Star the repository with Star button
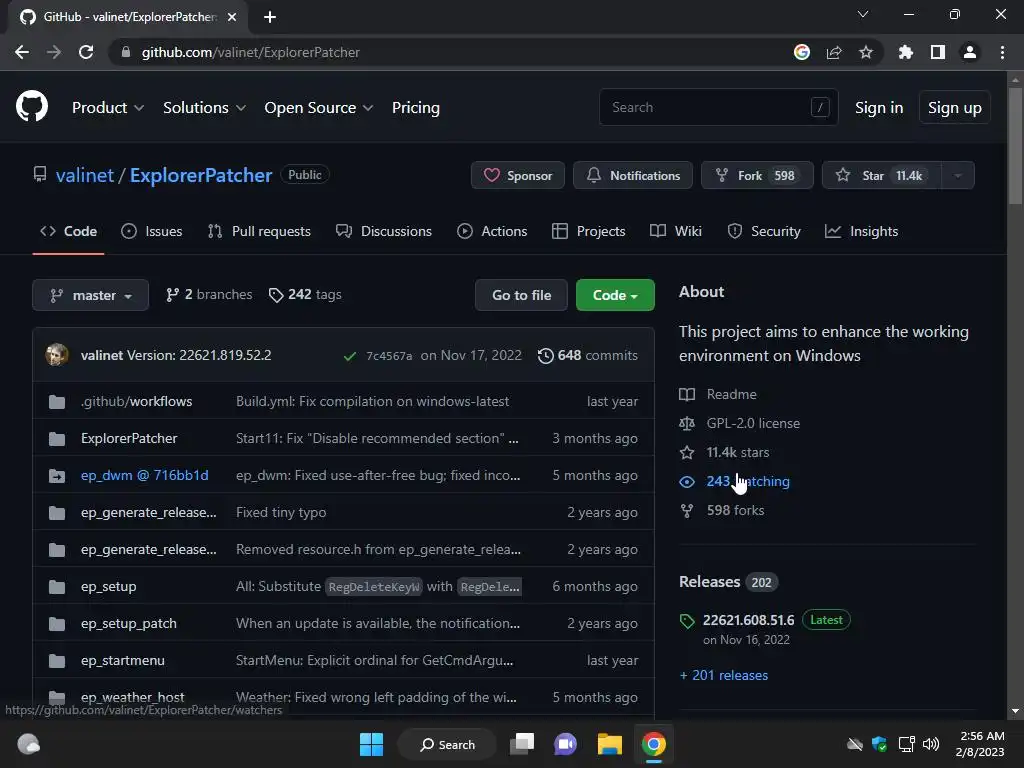This screenshot has height=768, width=1024. pyautogui.click(x=882, y=175)
